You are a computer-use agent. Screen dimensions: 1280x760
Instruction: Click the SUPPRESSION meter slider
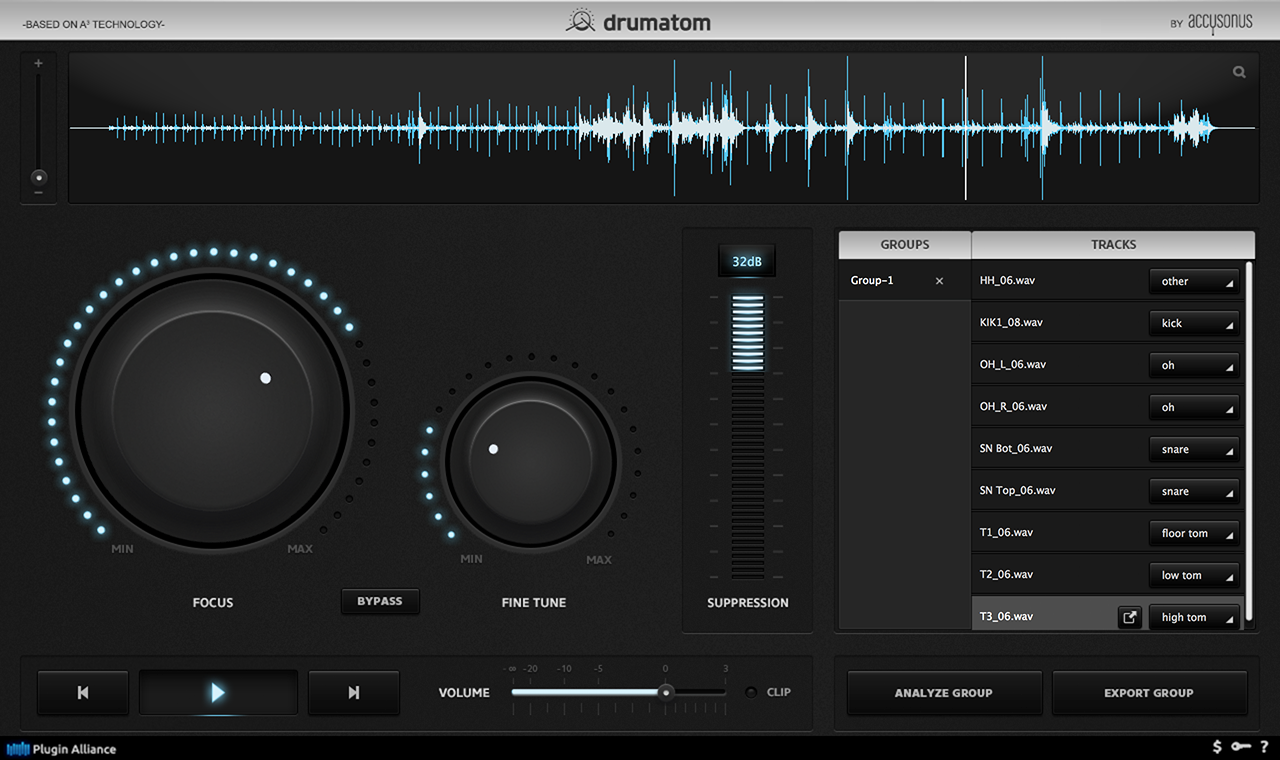click(747, 436)
